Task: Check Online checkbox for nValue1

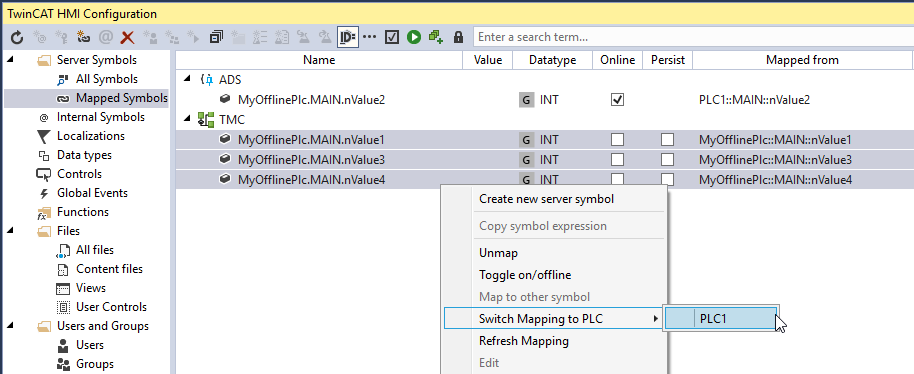Action: 617,140
